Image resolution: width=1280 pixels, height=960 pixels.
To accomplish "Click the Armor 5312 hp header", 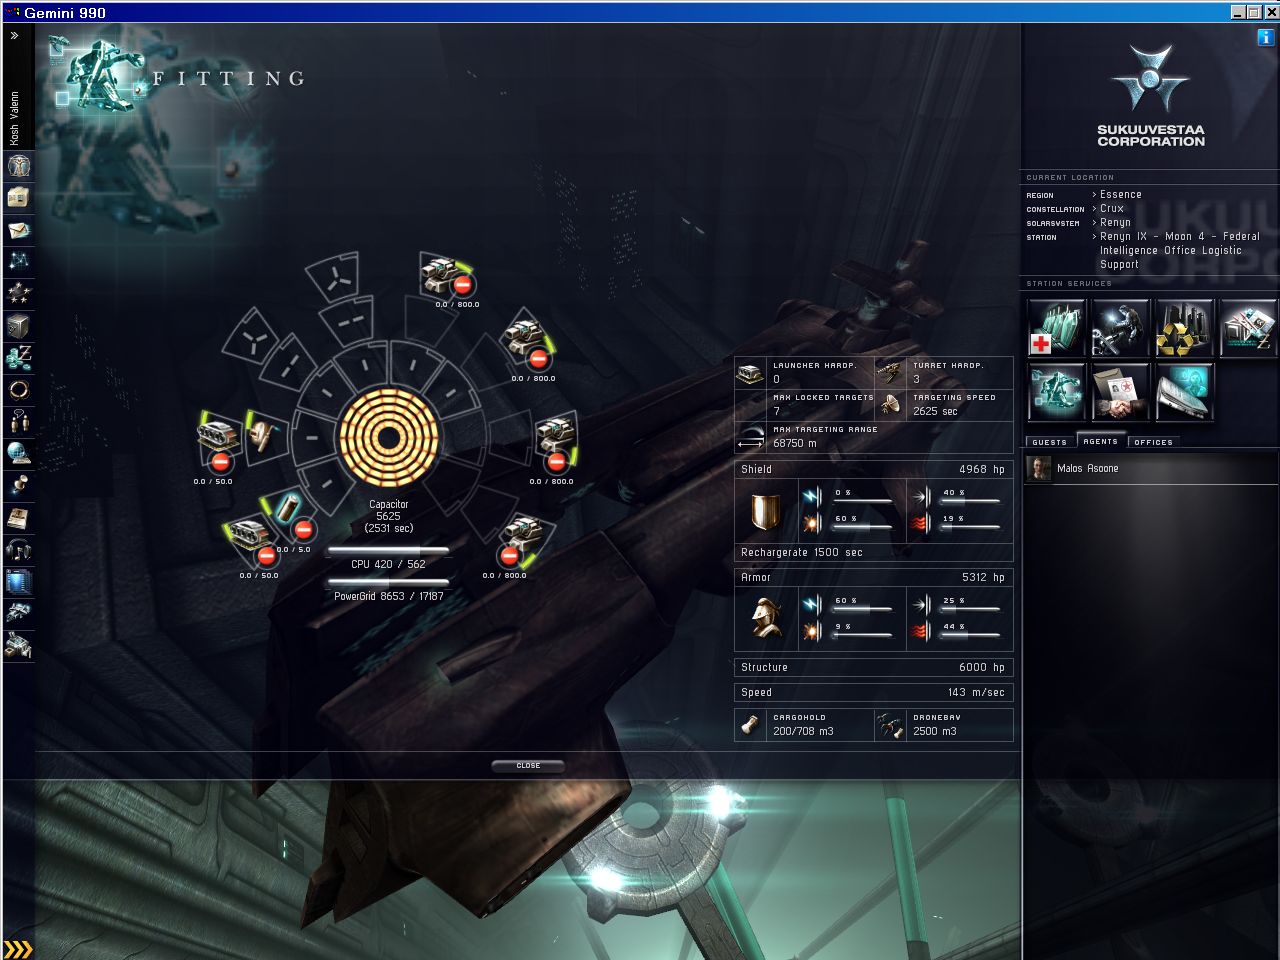I will tap(873, 577).
